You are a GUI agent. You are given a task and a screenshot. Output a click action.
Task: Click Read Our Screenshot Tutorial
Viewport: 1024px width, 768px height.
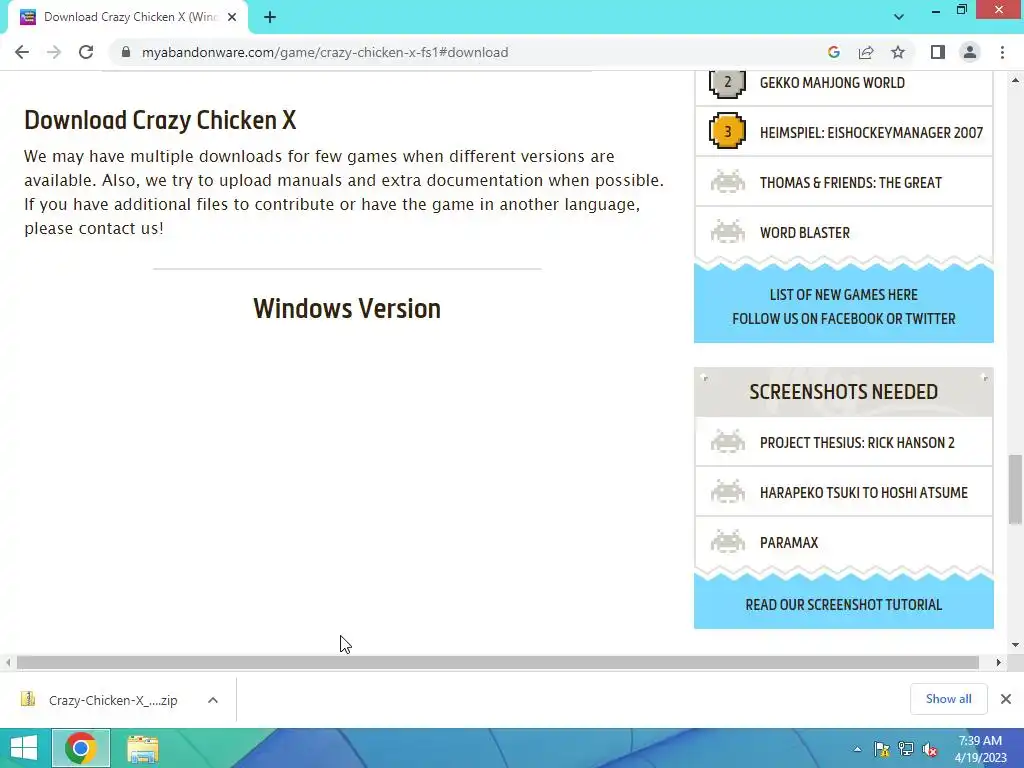(843, 605)
